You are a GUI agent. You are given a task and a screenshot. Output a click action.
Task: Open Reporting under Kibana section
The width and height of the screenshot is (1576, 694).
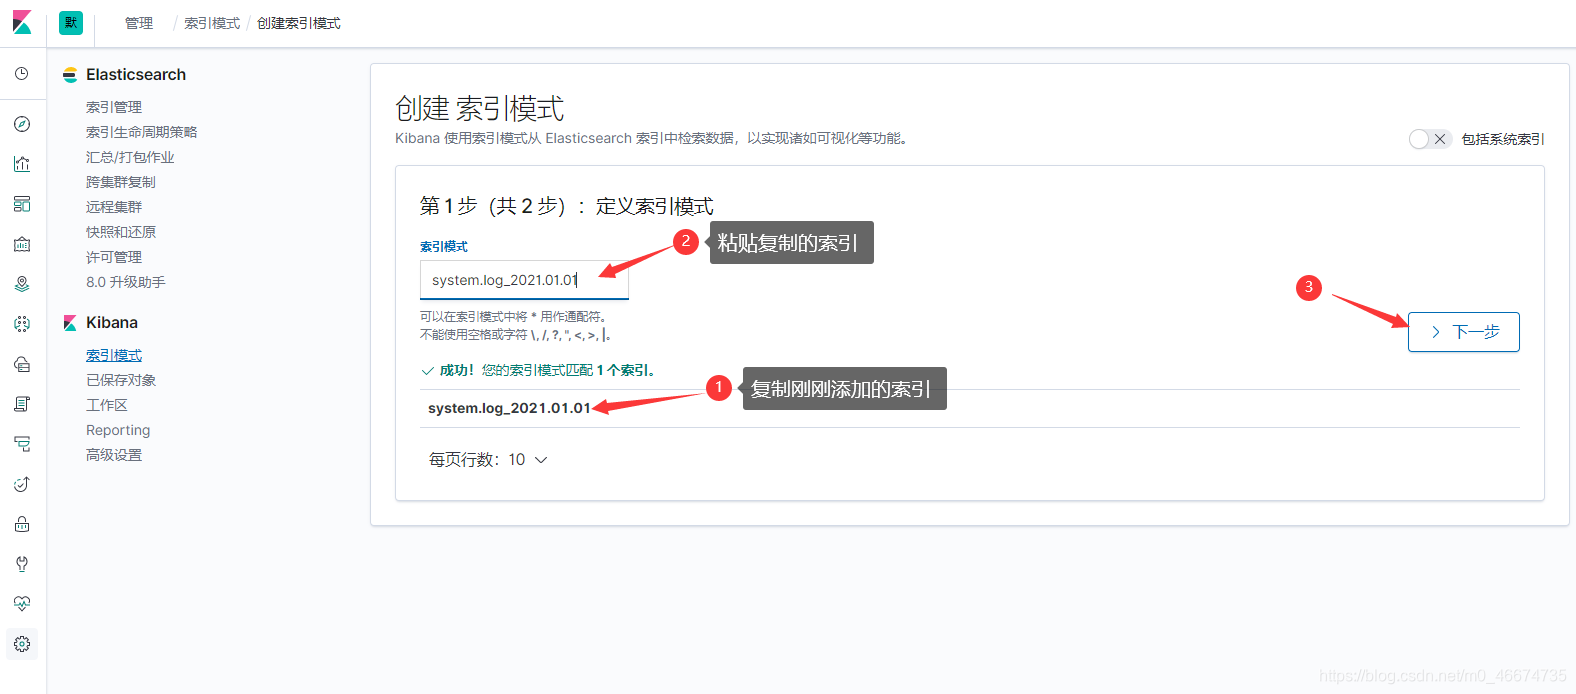[118, 430]
